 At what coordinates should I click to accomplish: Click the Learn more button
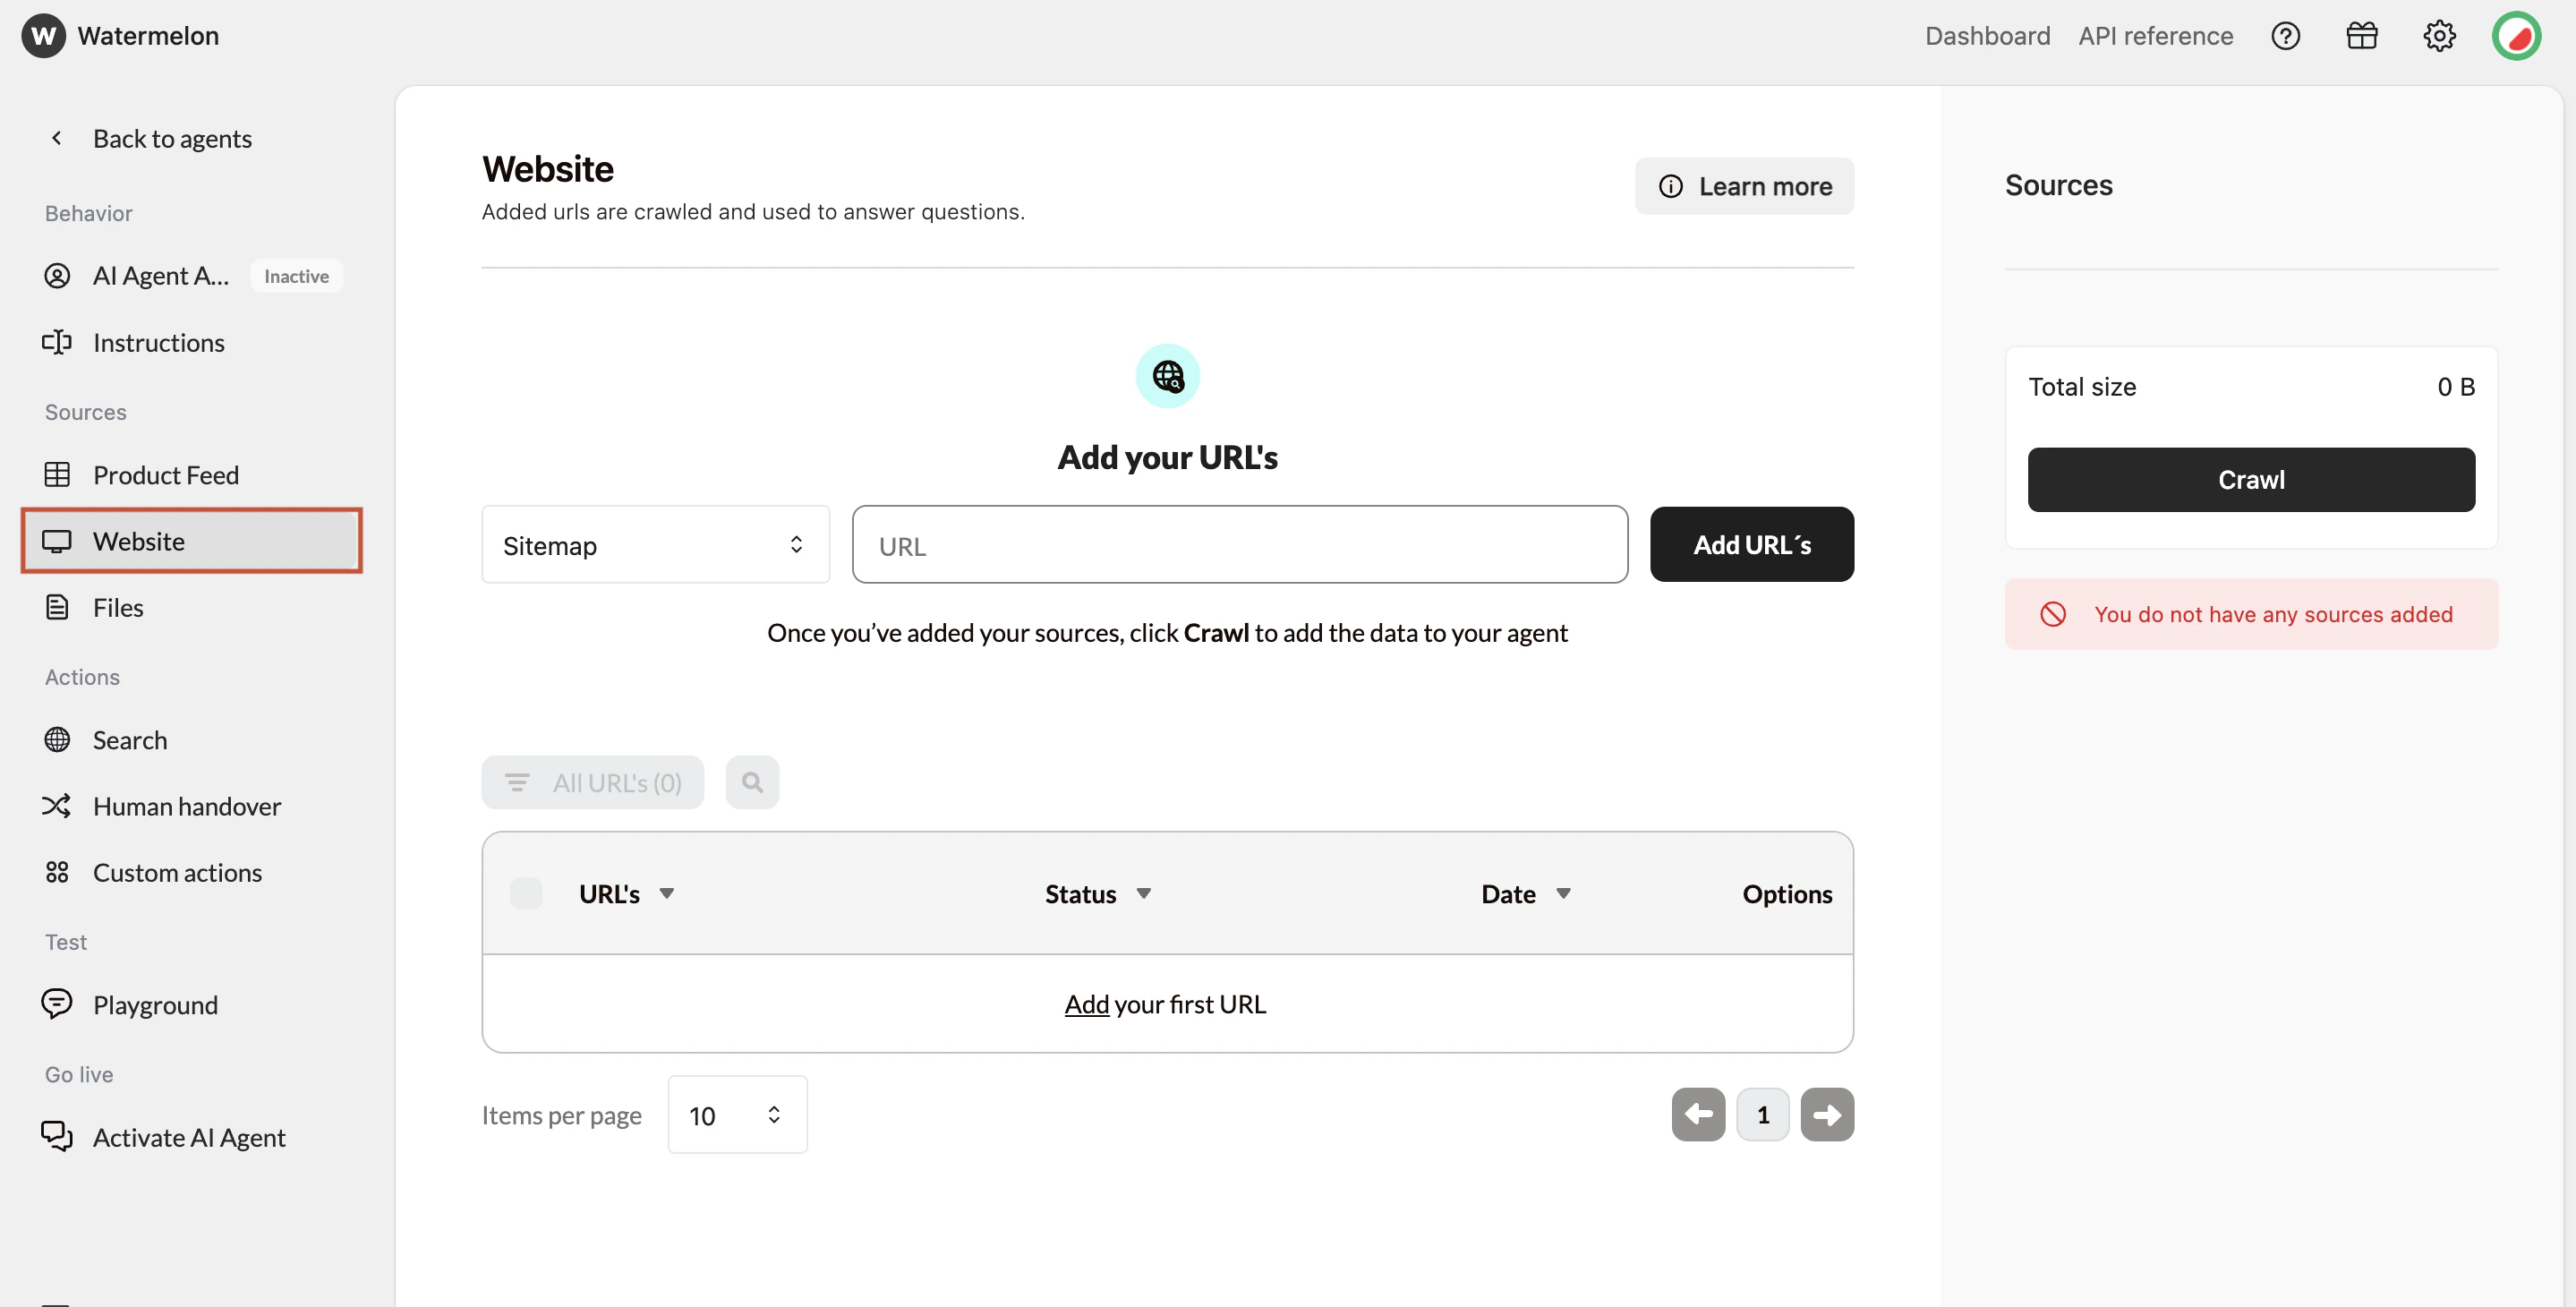click(1744, 186)
